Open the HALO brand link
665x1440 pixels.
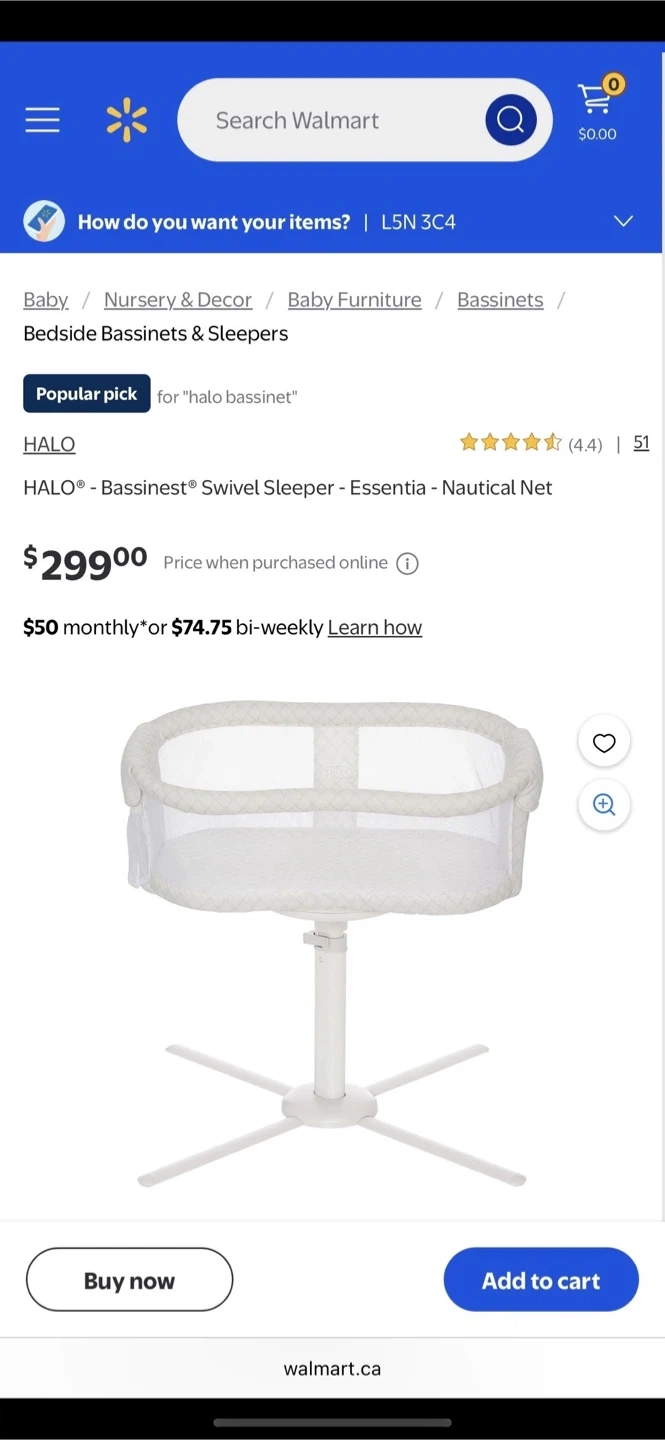pos(49,444)
